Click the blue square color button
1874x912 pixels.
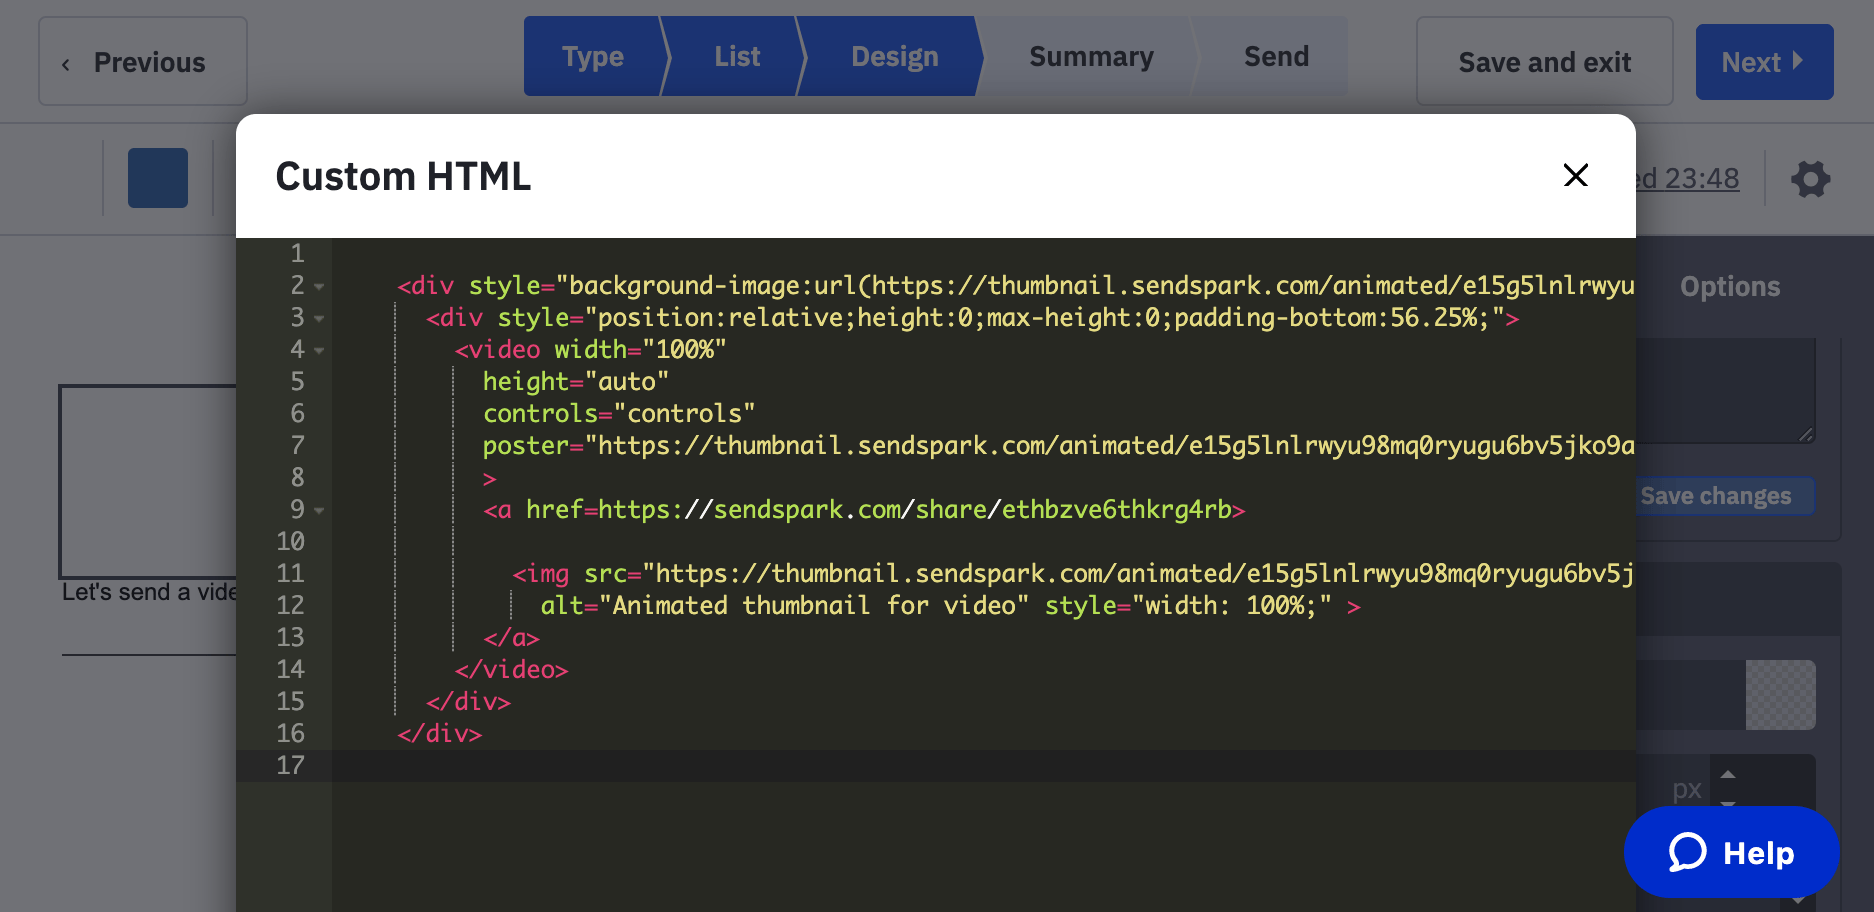pos(158,178)
